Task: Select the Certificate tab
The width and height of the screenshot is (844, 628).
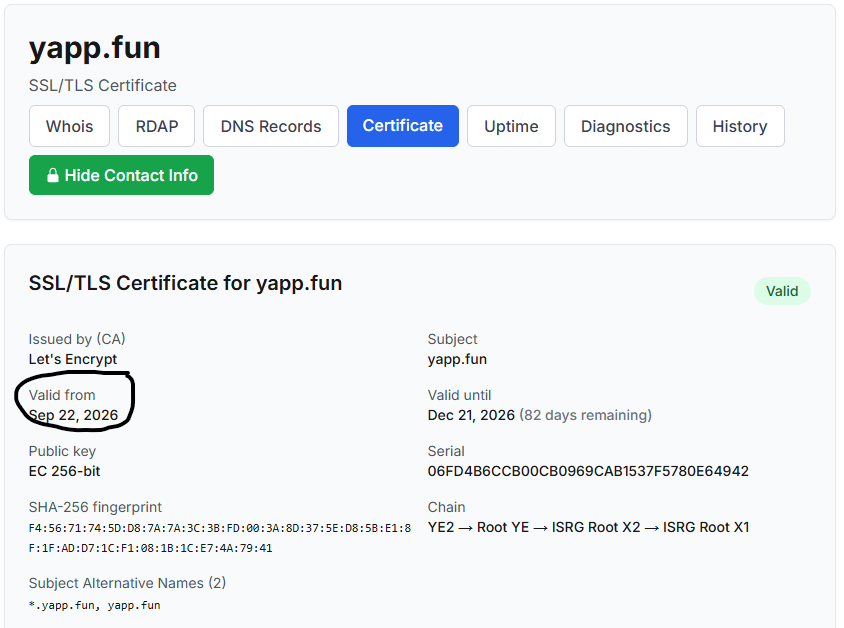Action: pyautogui.click(x=403, y=126)
